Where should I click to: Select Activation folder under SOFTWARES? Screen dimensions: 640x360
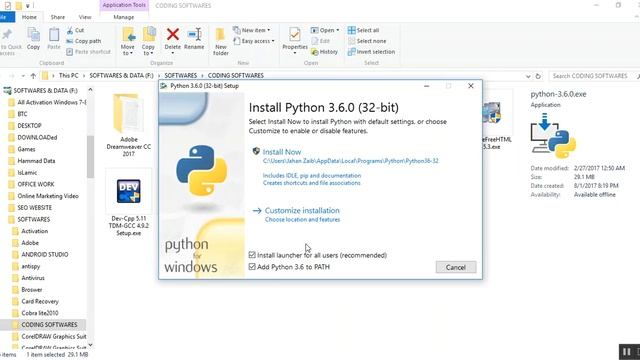coord(35,231)
